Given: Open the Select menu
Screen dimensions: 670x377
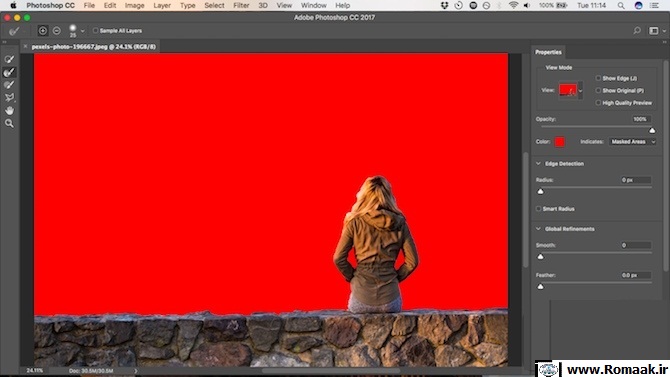Looking at the screenshot, I should coord(214,6).
